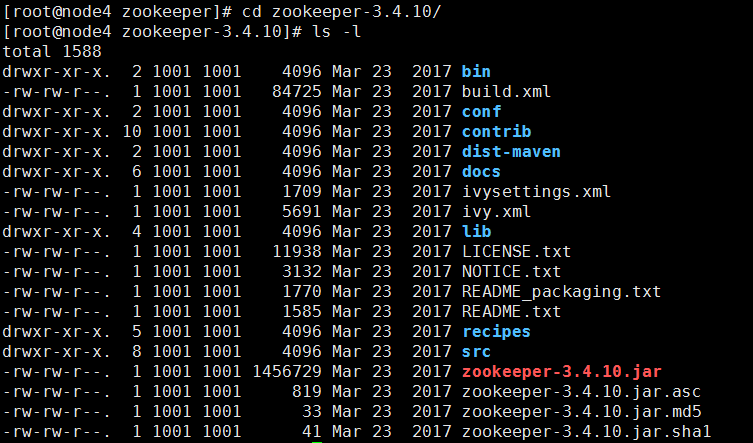Select README.txt file name

coord(511,312)
